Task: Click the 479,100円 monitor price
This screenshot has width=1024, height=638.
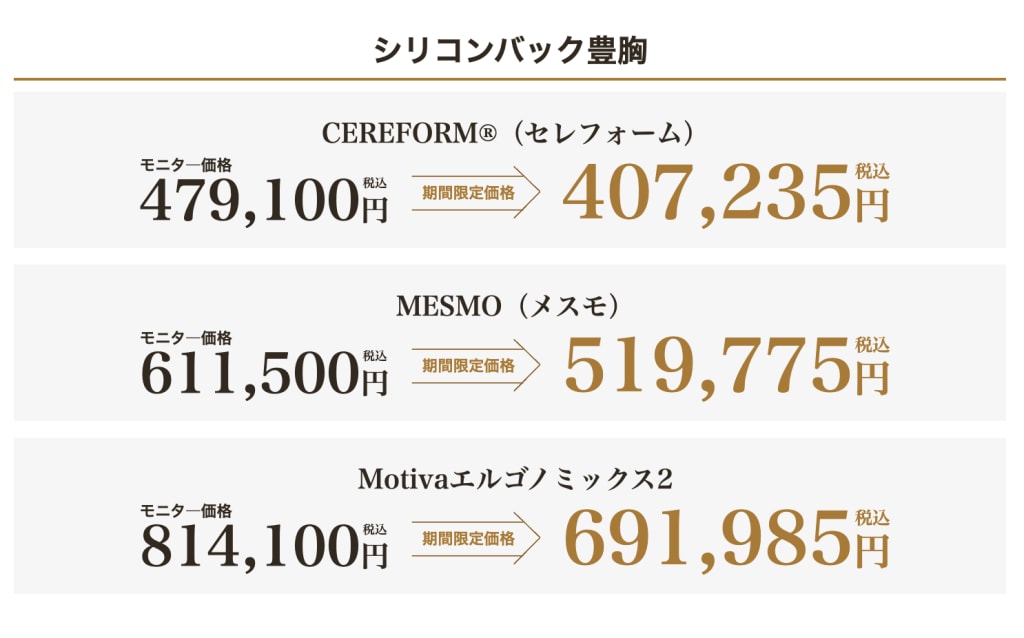Action: [264, 200]
